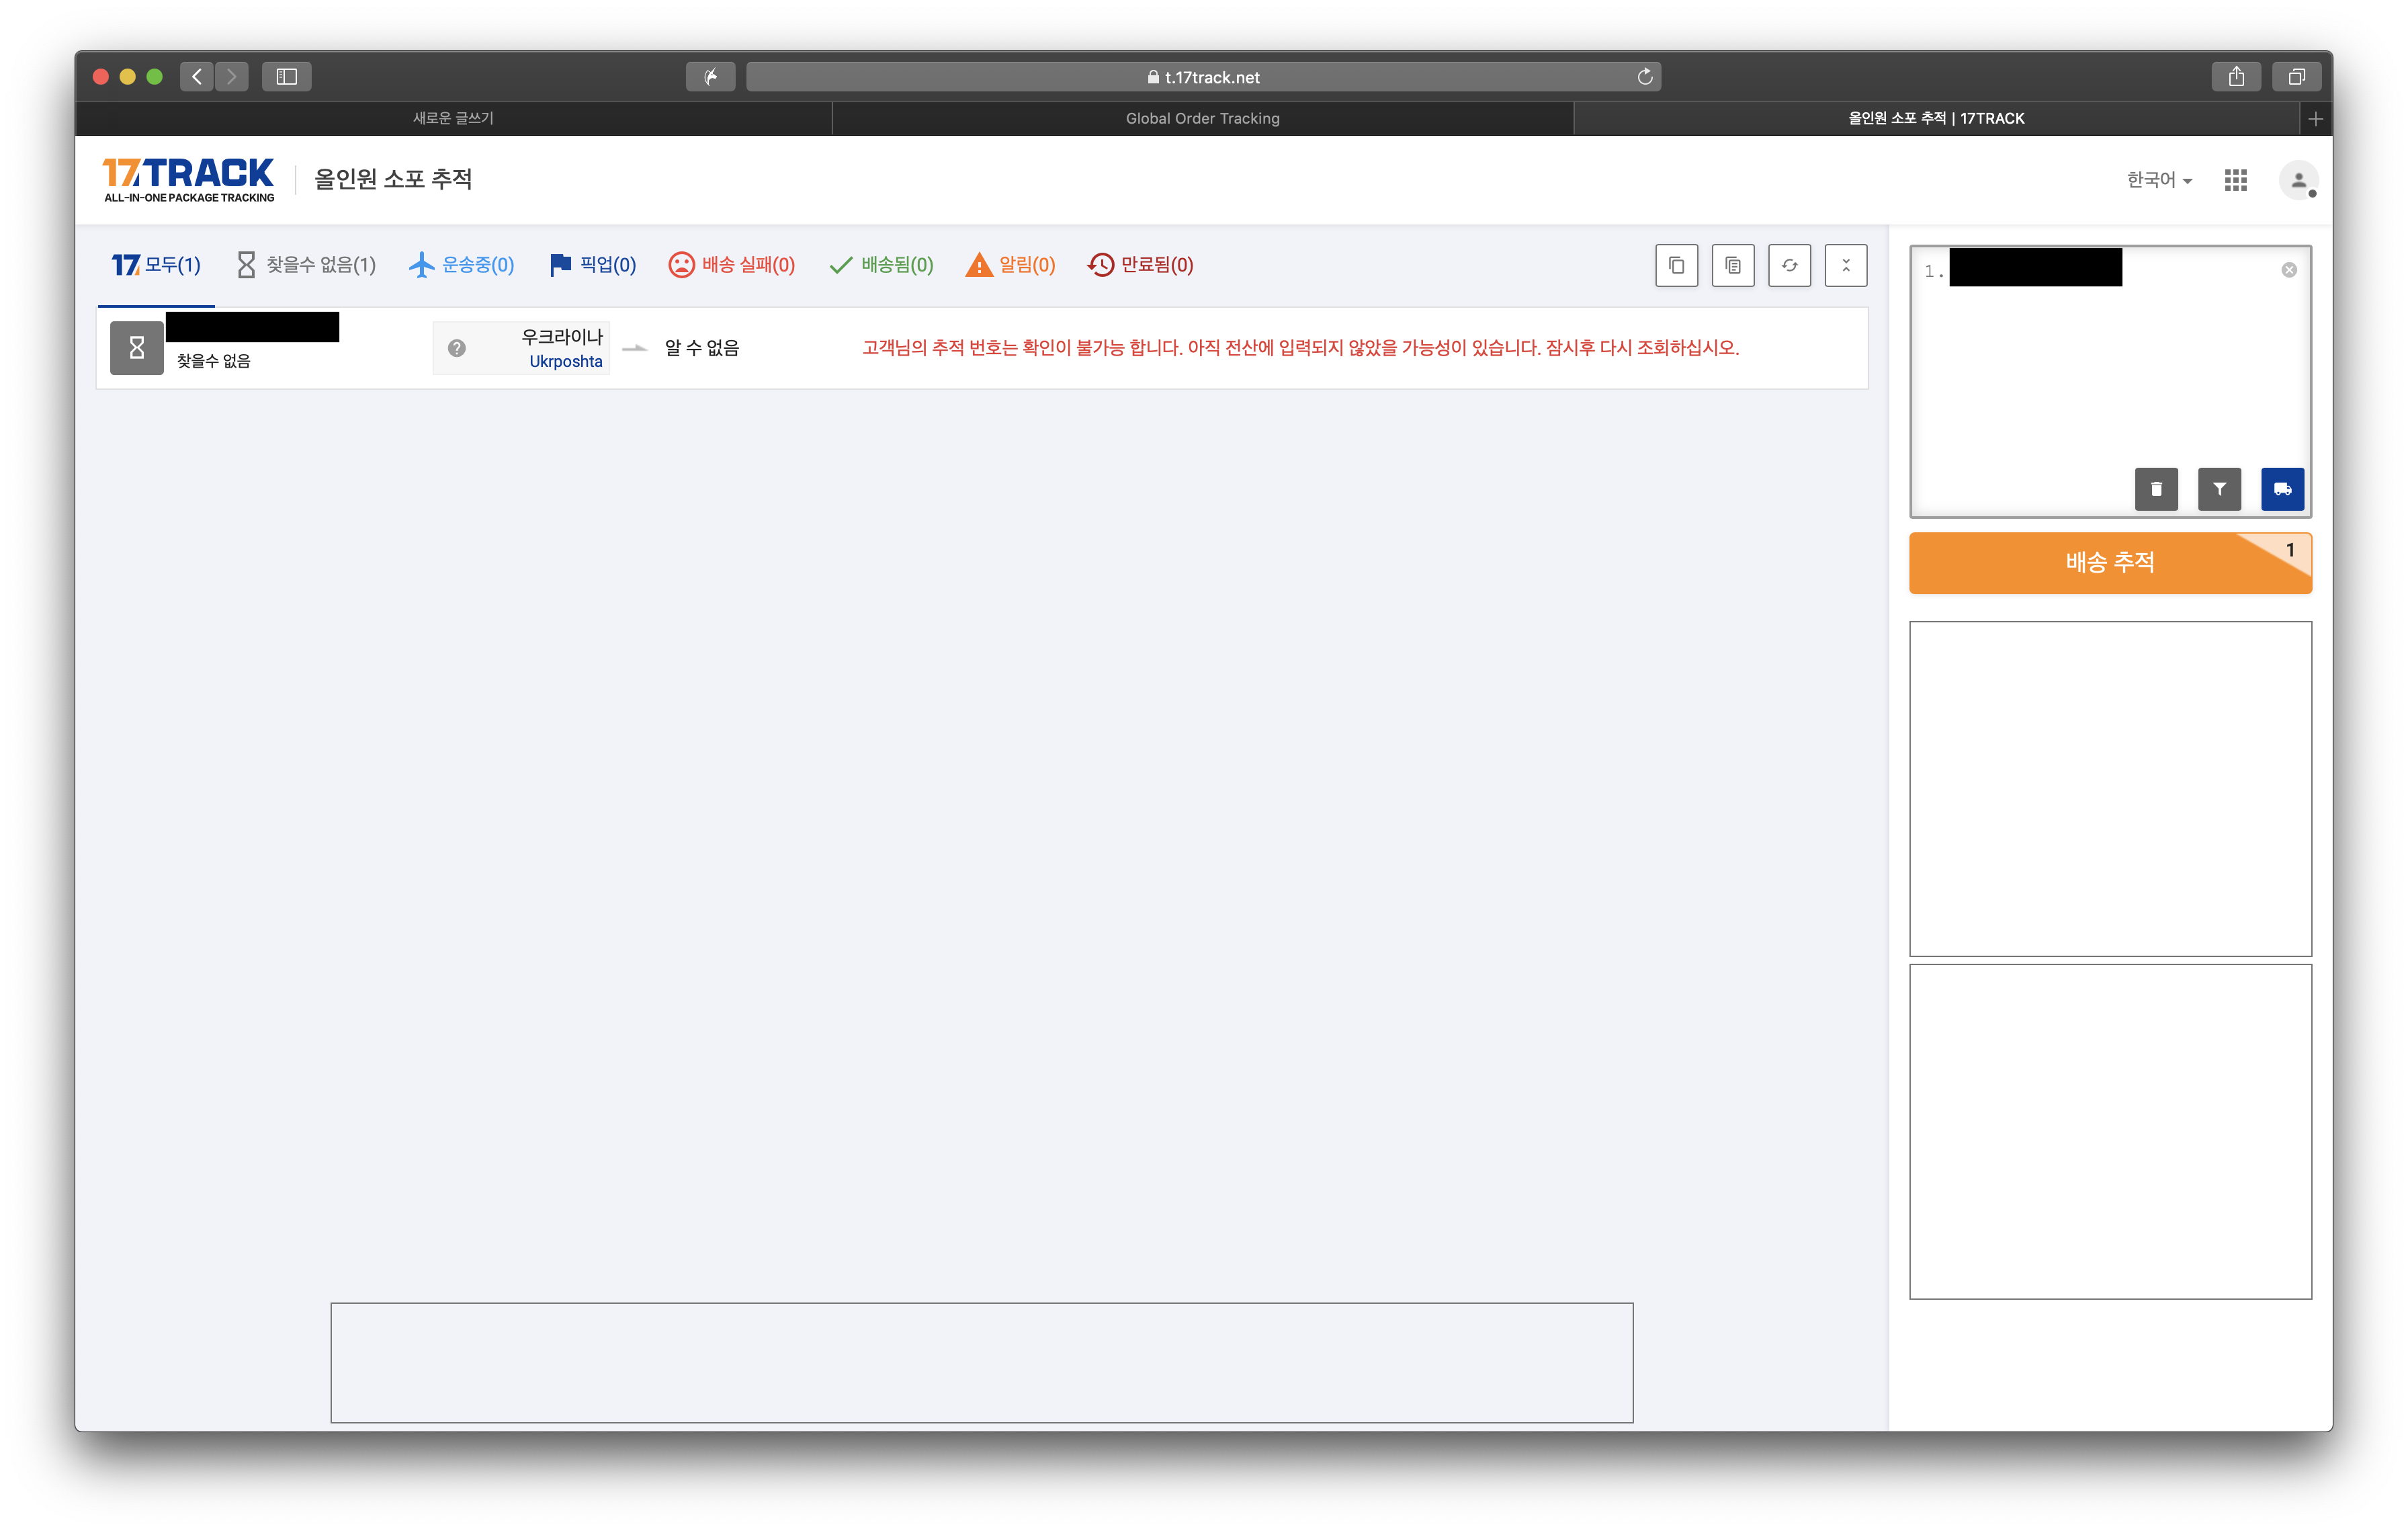Click the refresh tracking results icon

[x=1789, y=265]
